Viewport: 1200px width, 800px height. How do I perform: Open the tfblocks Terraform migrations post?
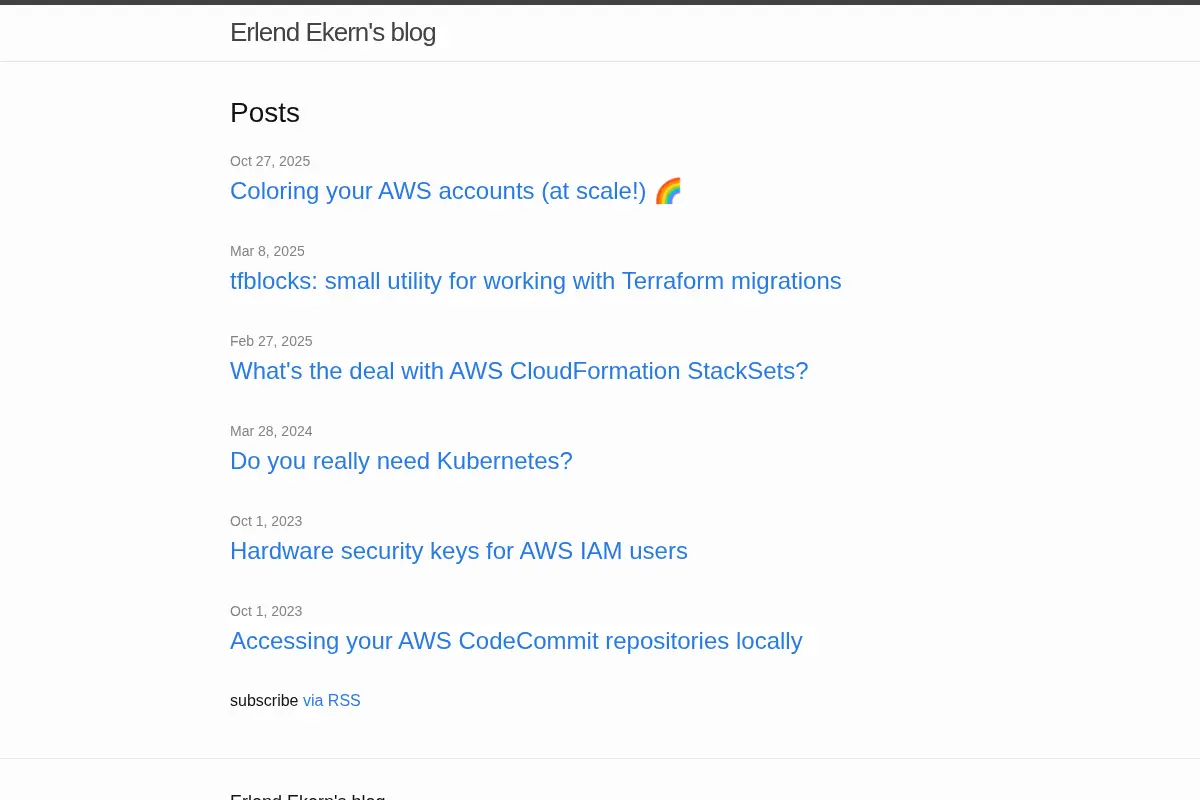536,281
